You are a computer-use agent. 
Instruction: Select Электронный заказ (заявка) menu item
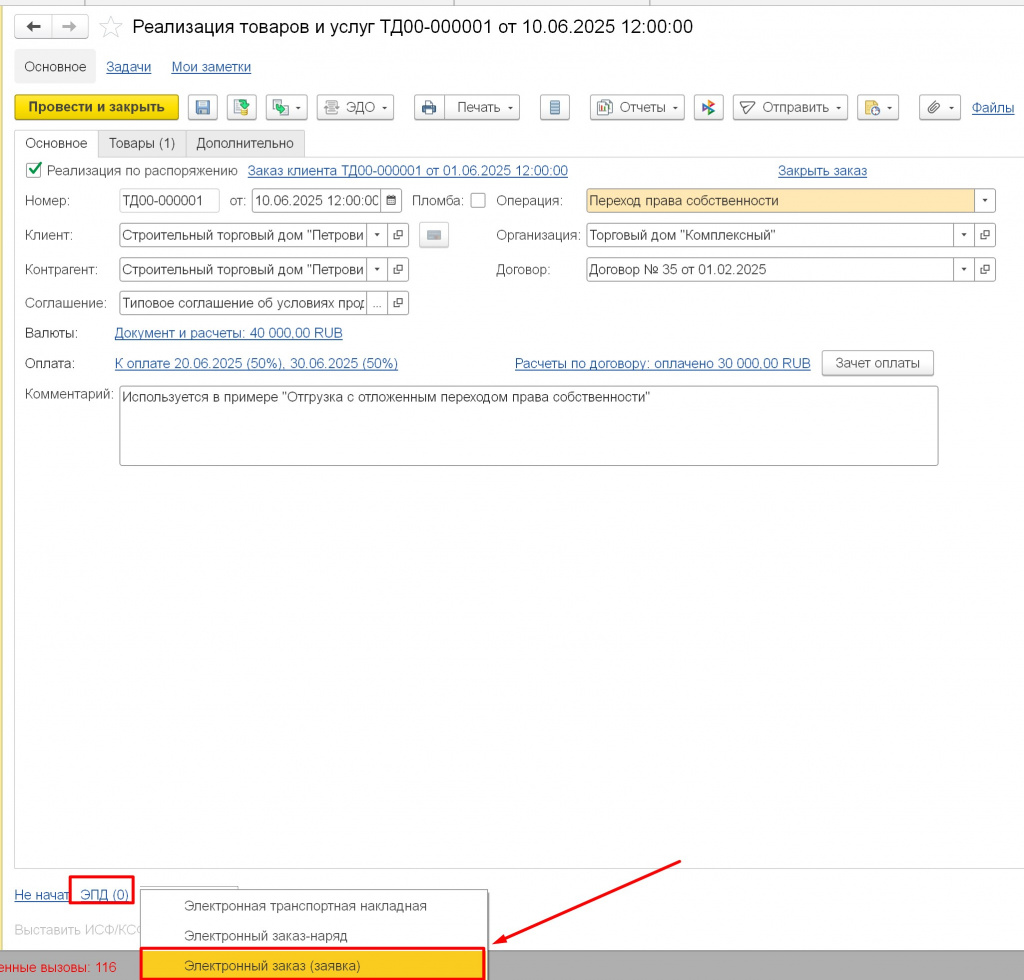[313, 965]
